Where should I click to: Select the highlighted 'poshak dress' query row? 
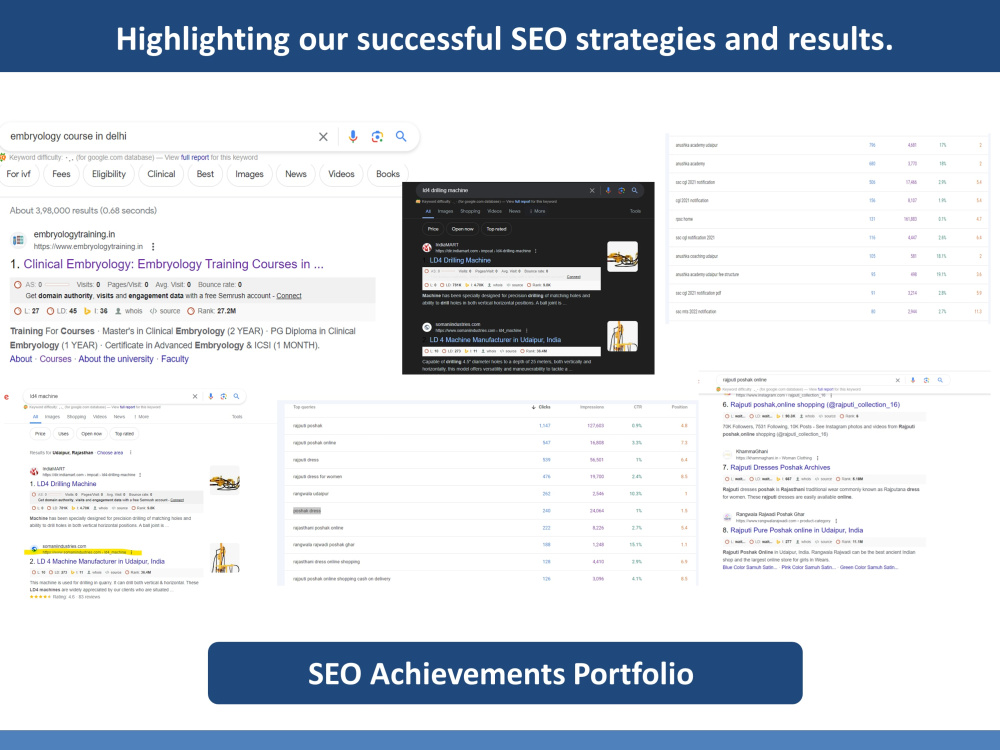pyautogui.click(x=489, y=511)
